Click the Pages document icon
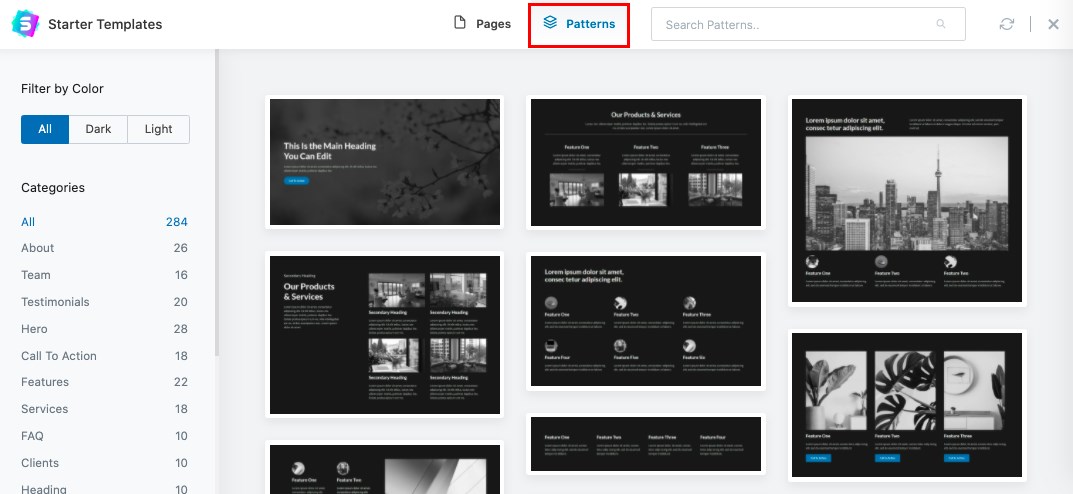Viewport: 1073px width, 494px height. 460,23
